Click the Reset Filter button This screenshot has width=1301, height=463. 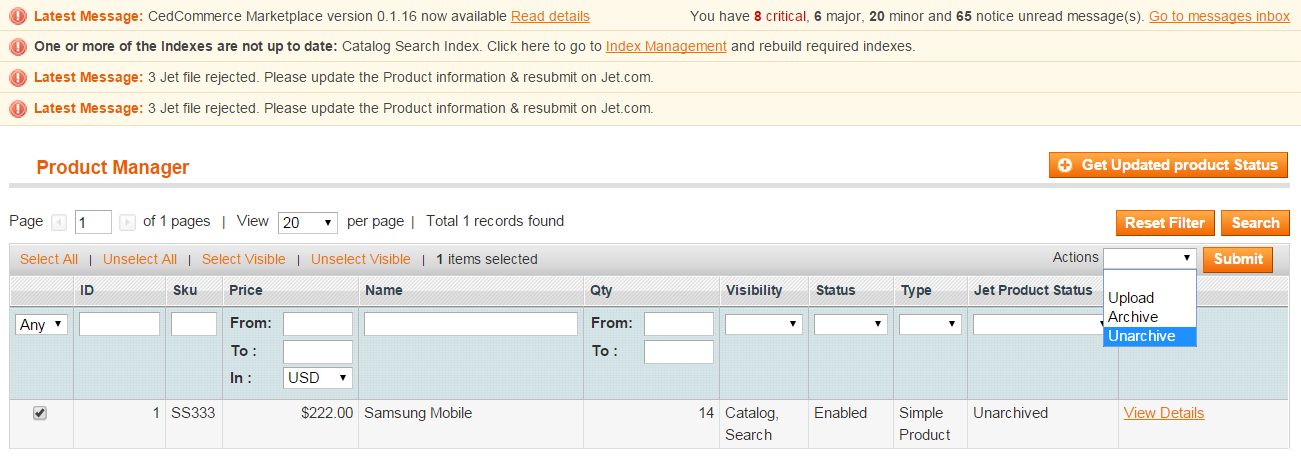[x=1166, y=223]
